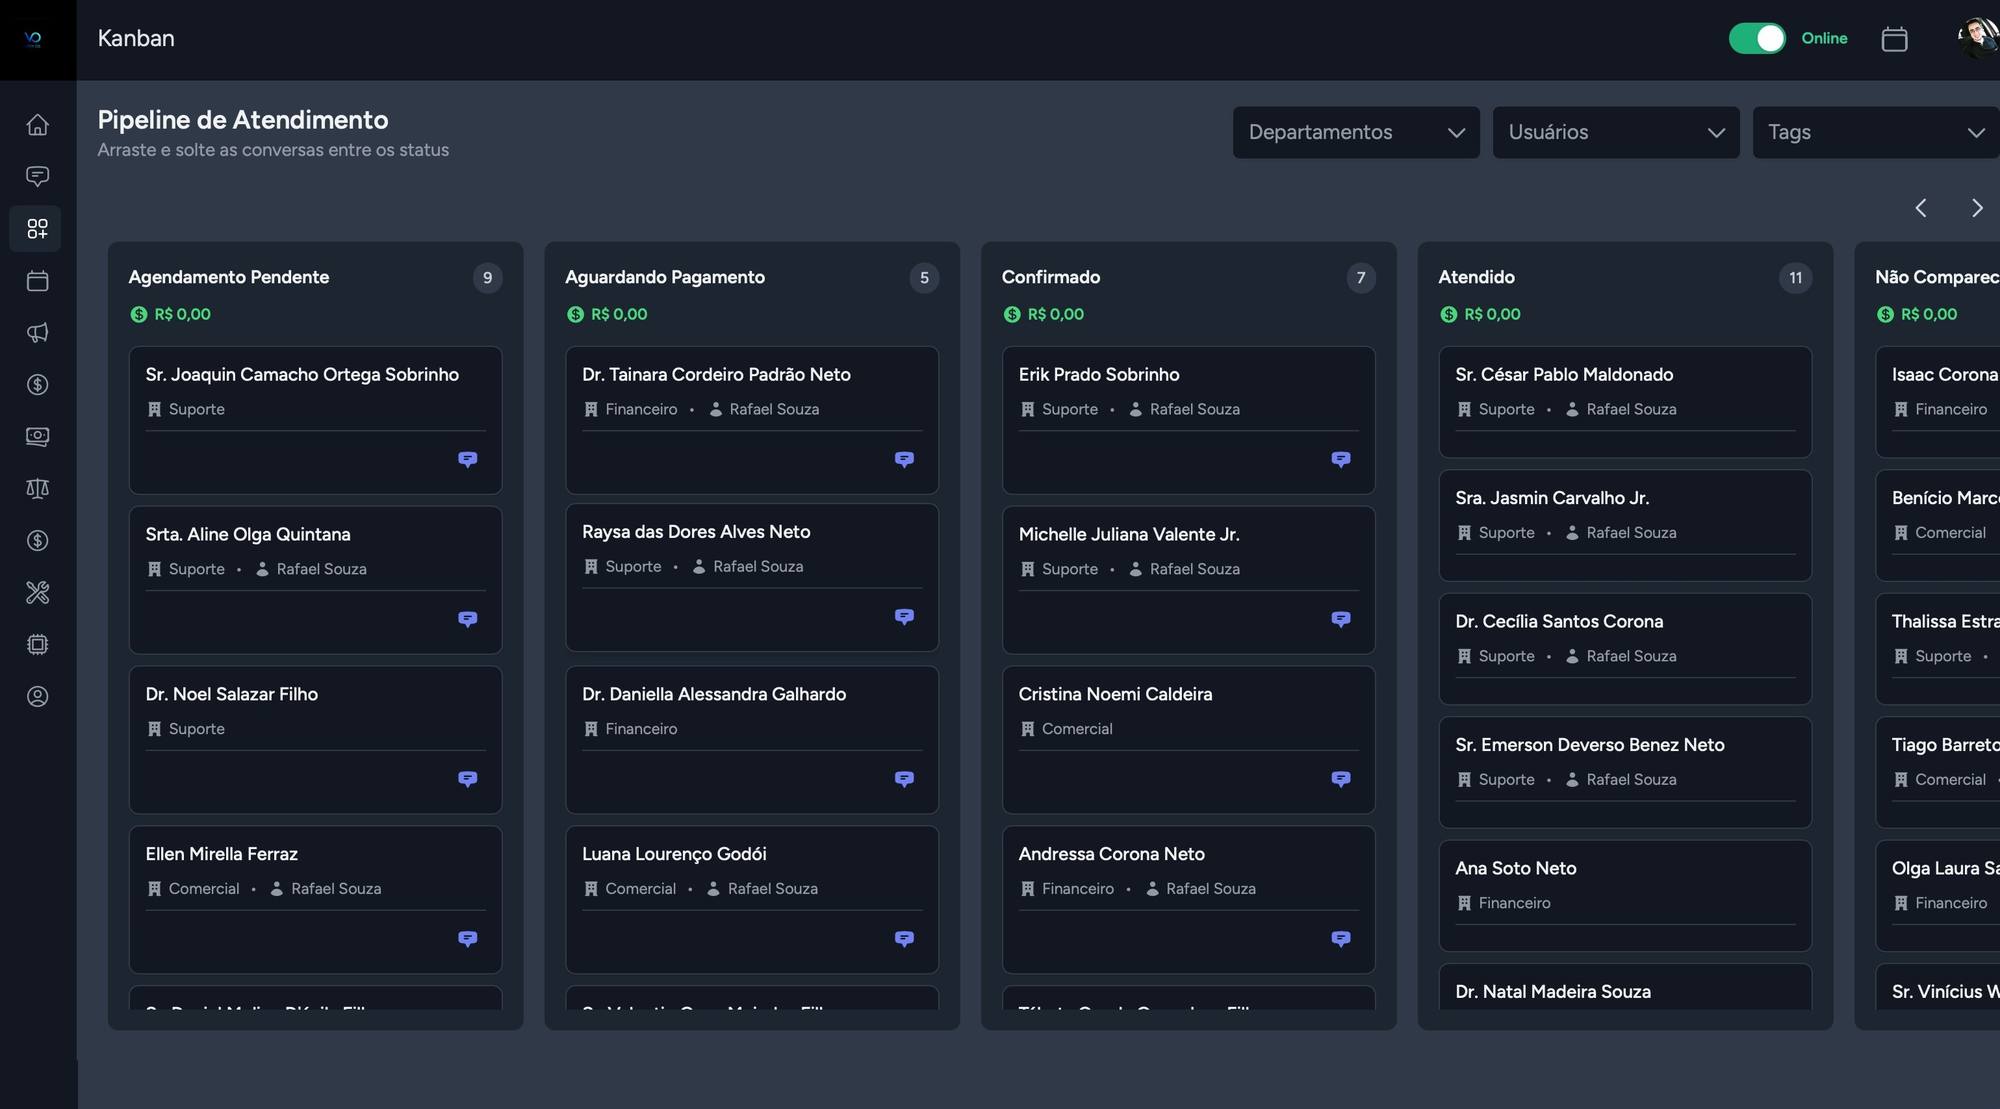The height and width of the screenshot is (1109, 2000).
Task: Open chat on Dr. Noel Salazar Filho card
Action: (467, 779)
